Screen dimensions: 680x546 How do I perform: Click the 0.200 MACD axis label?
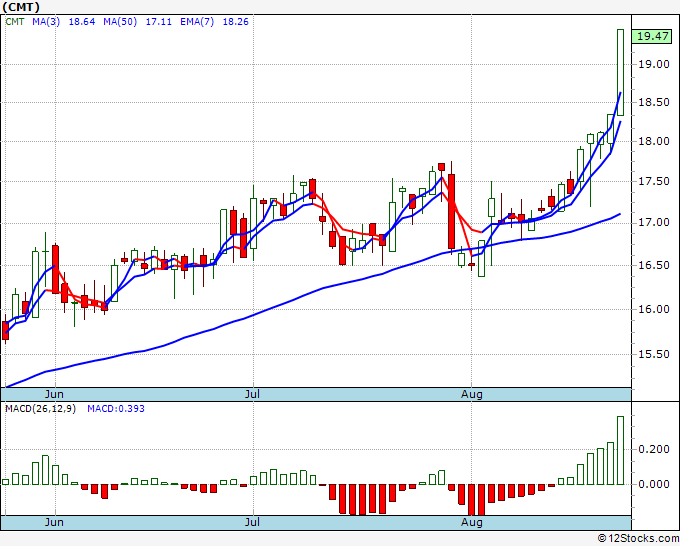(654, 449)
